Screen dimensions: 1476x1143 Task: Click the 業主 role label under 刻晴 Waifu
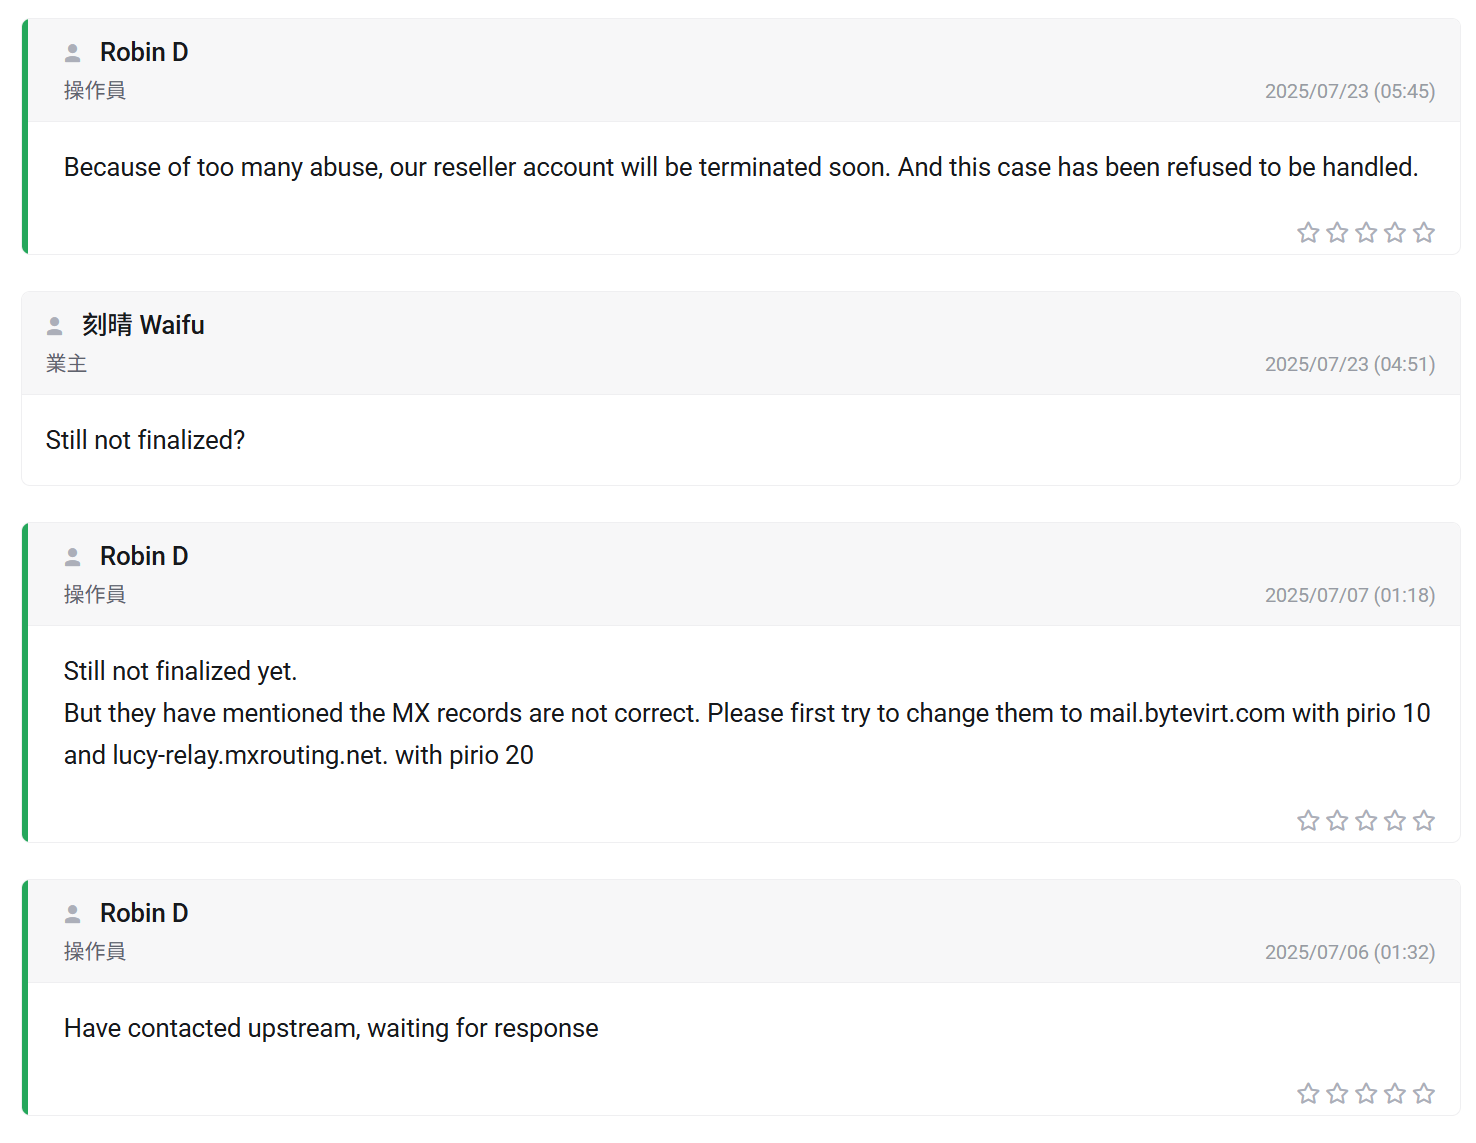point(66,364)
